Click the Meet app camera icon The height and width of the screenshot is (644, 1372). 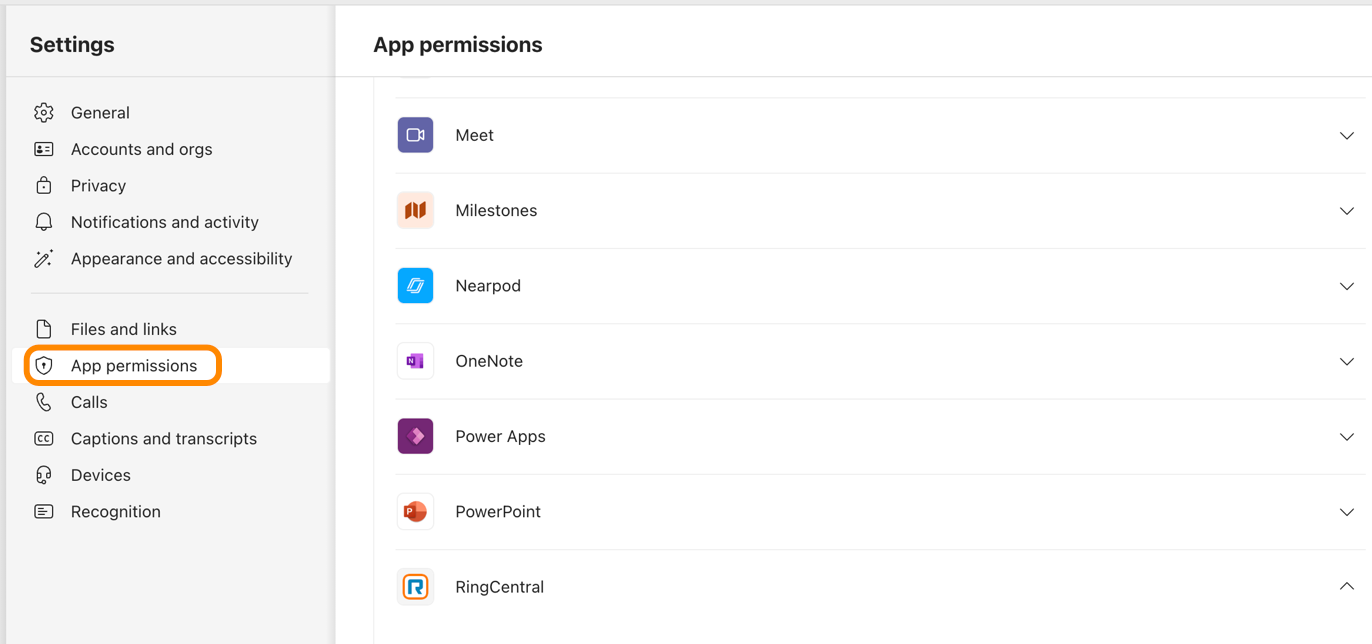[x=415, y=135]
